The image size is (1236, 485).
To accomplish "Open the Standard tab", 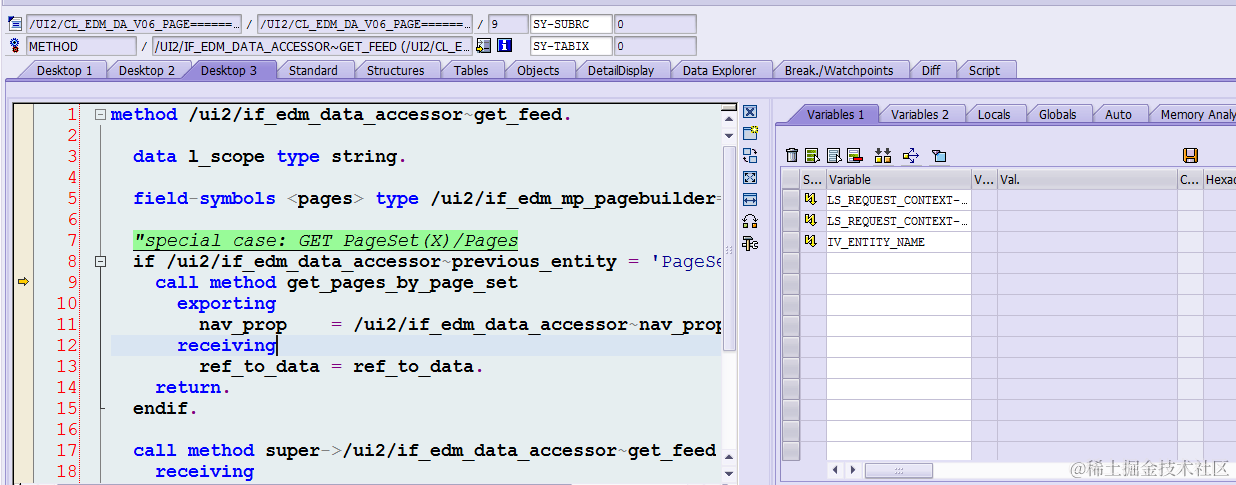I will coord(313,70).
